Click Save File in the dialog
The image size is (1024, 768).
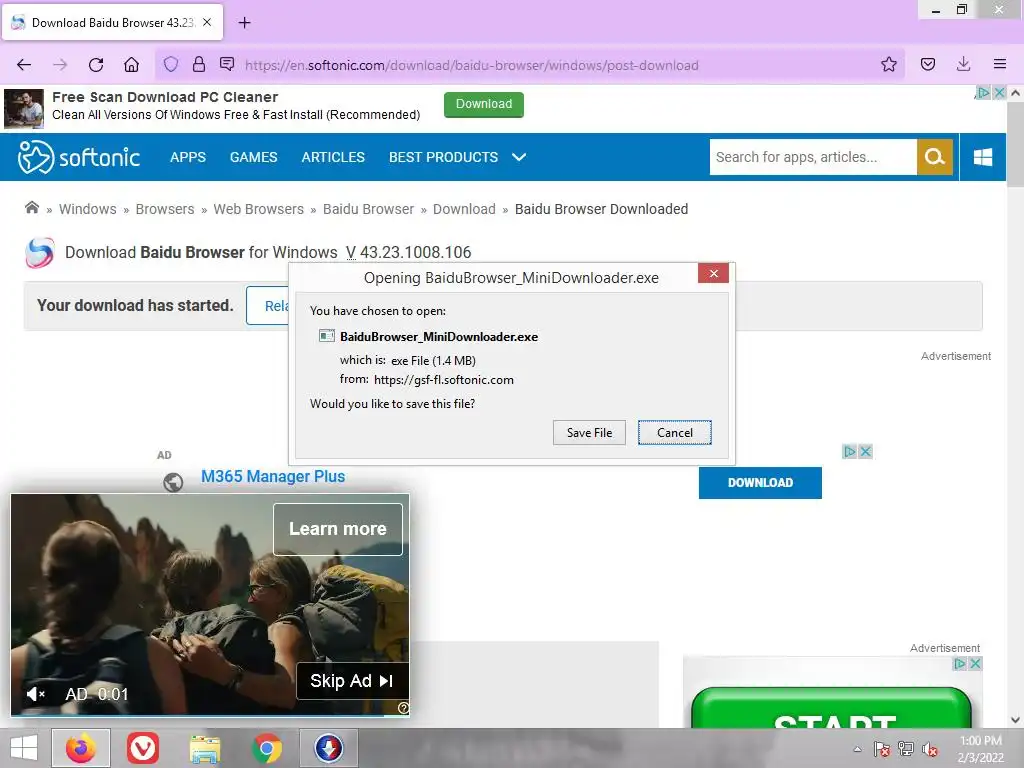(x=589, y=432)
